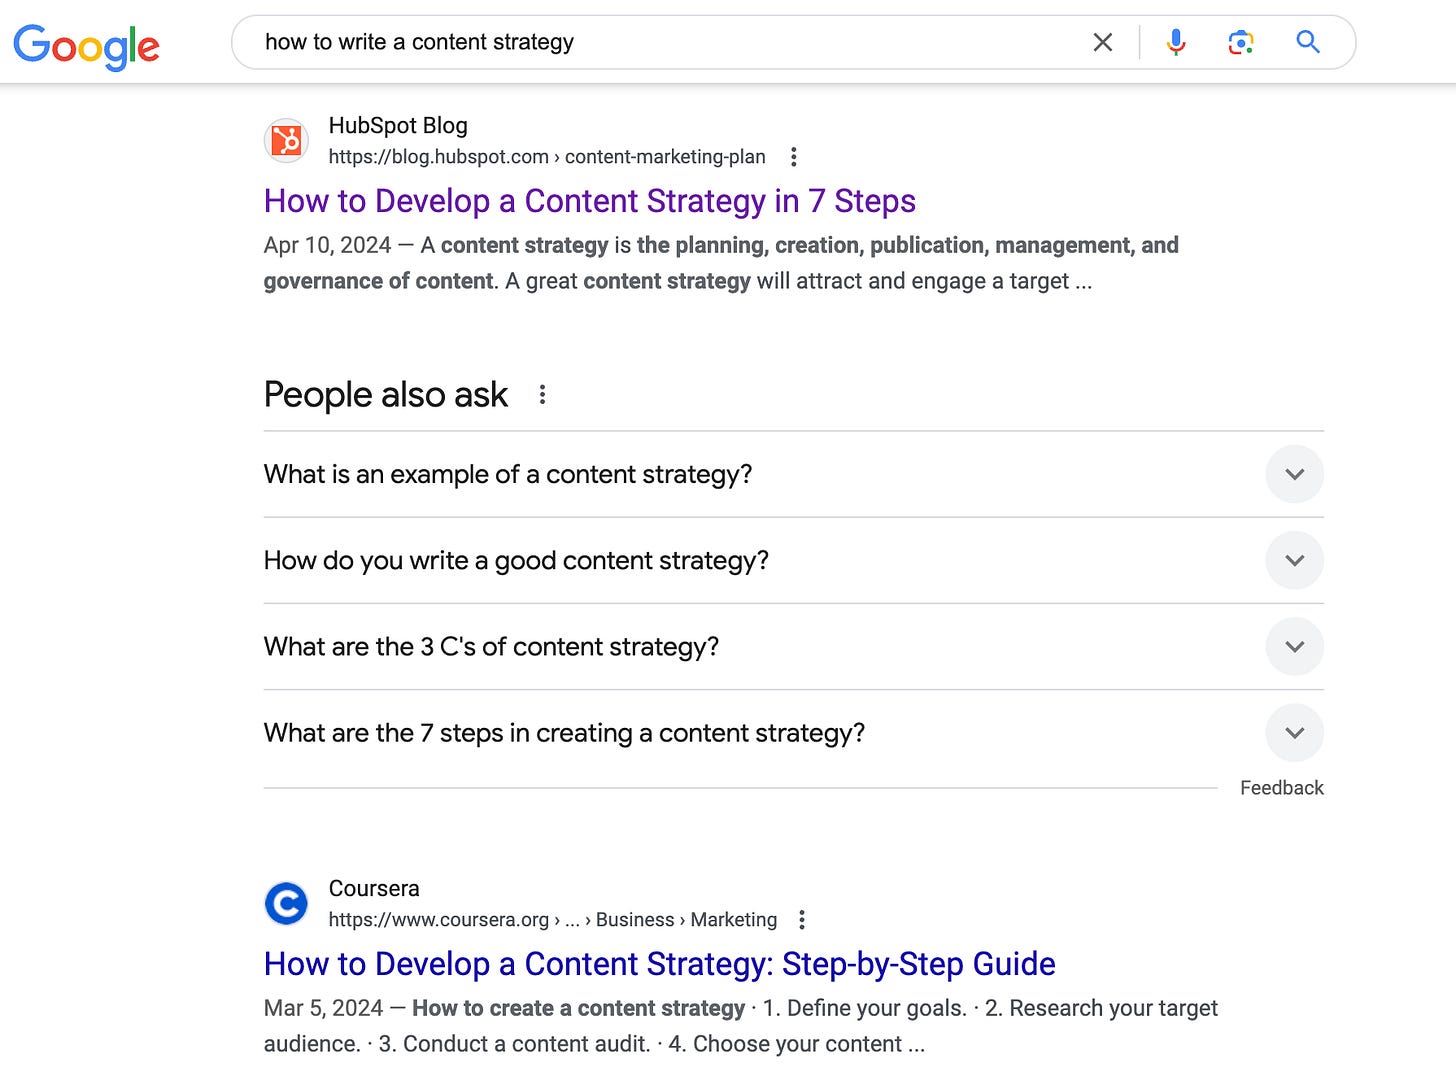Click the 'Mar 5, 2024' snippet date
Screen dimensions: 1456x1088
(323, 1008)
